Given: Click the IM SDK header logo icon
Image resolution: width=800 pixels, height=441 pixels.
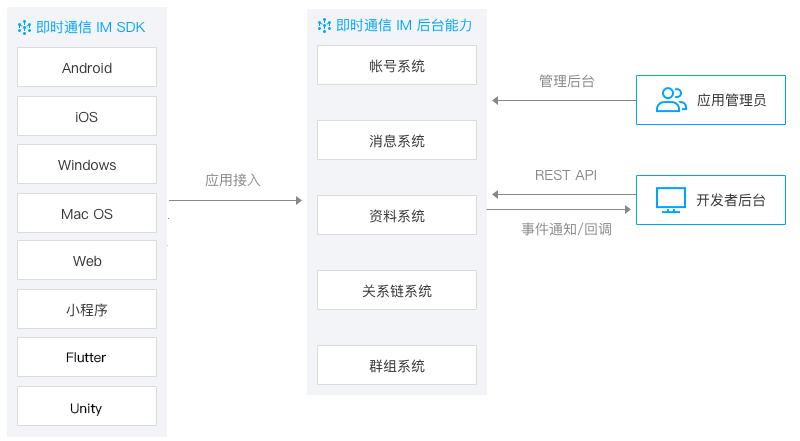Looking at the screenshot, I should [x=24, y=27].
